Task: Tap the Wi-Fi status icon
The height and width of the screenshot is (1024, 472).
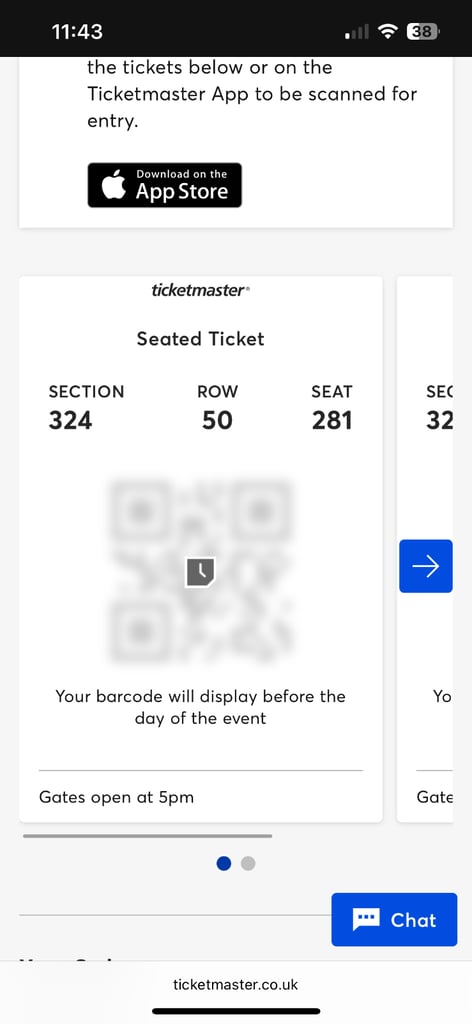Action: click(x=390, y=31)
